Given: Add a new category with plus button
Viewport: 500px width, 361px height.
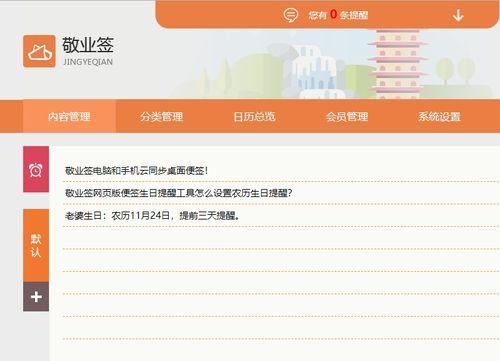Looking at the screenshot, I should tap(36, 296).
